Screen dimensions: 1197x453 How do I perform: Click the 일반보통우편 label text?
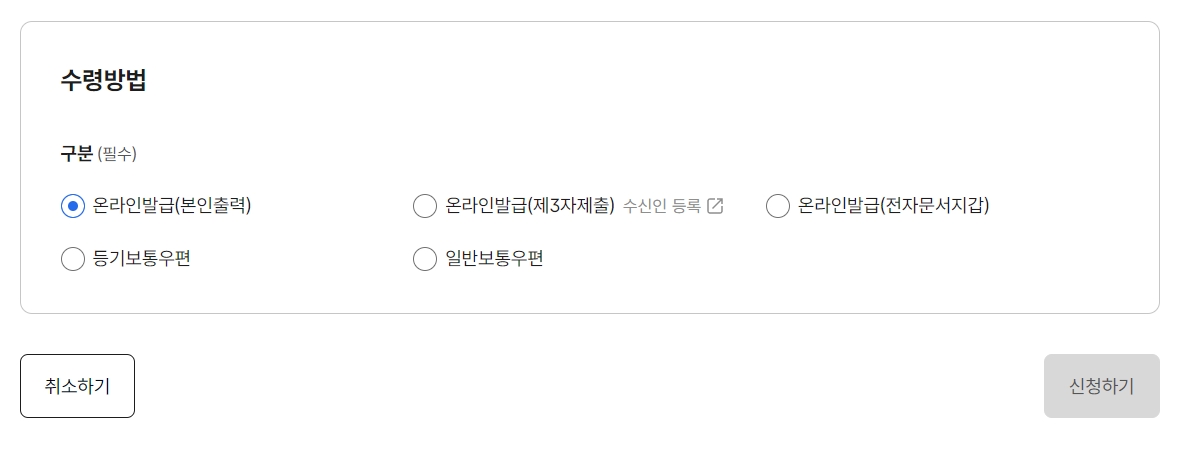pyautogui.click(x=494, y=258)
